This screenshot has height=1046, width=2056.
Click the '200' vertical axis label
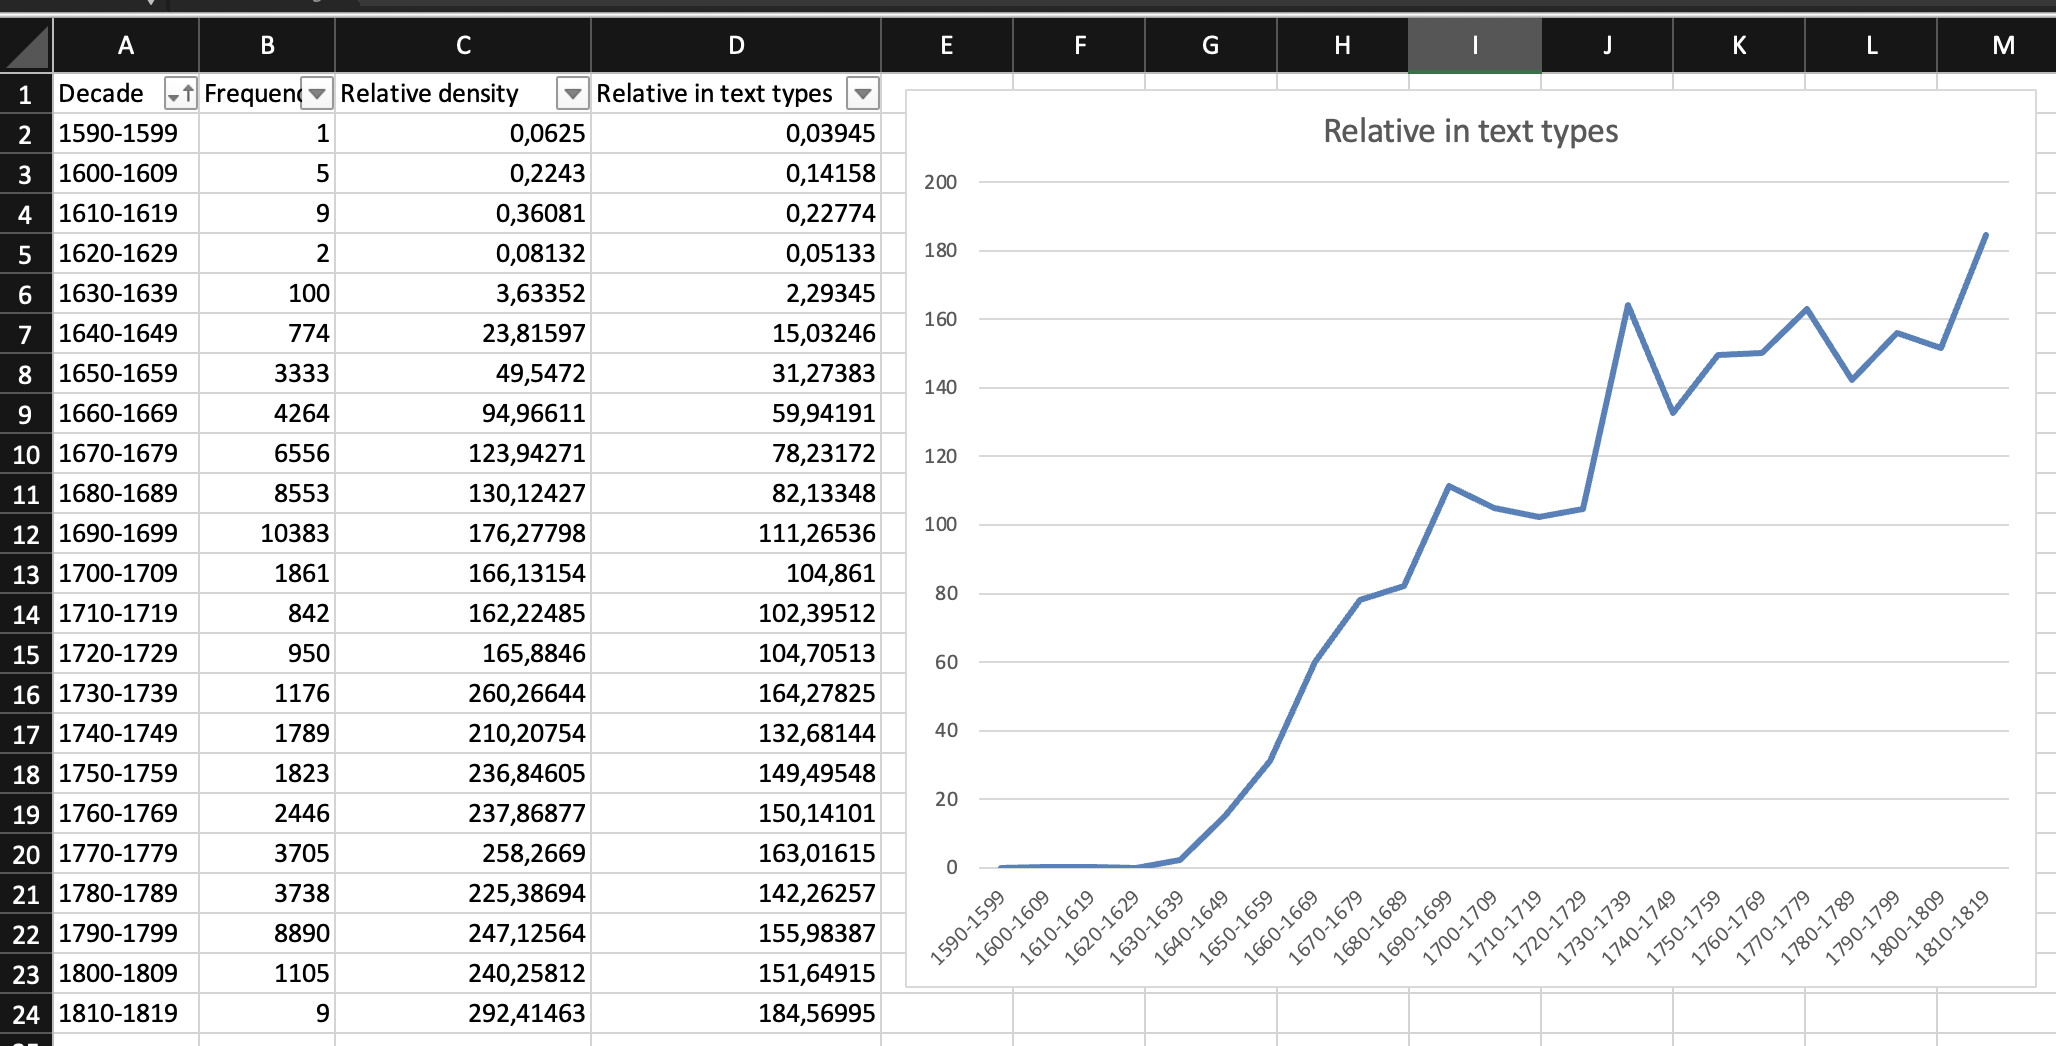(x=940, y=182)
